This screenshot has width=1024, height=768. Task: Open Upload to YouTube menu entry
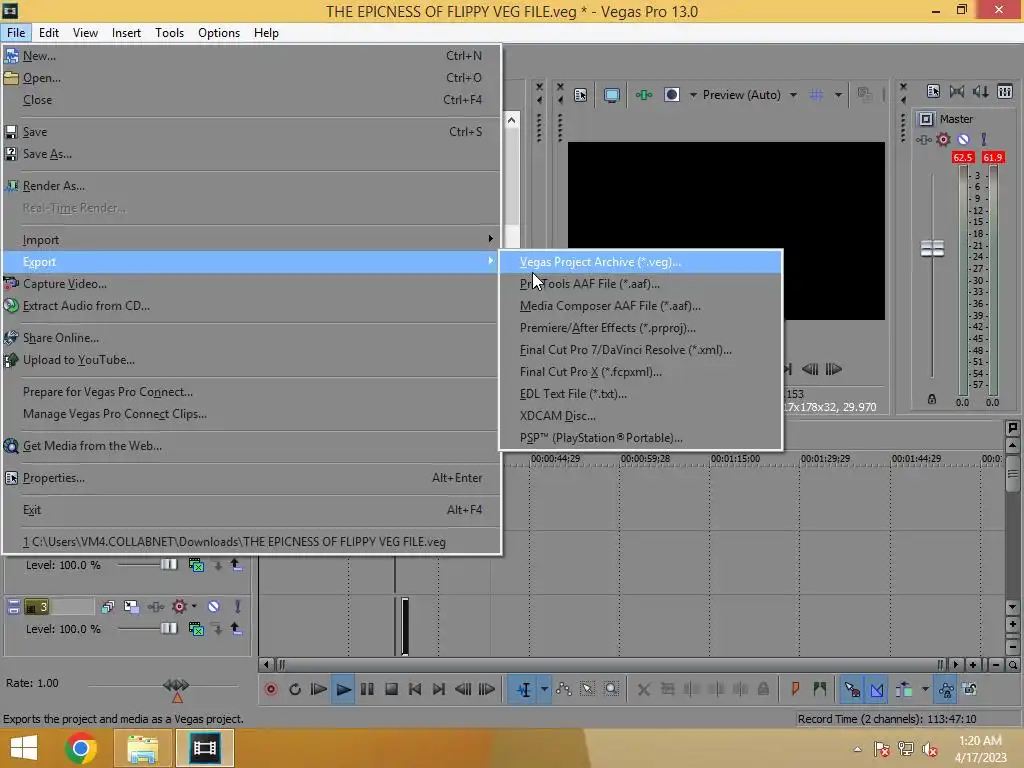251,360
